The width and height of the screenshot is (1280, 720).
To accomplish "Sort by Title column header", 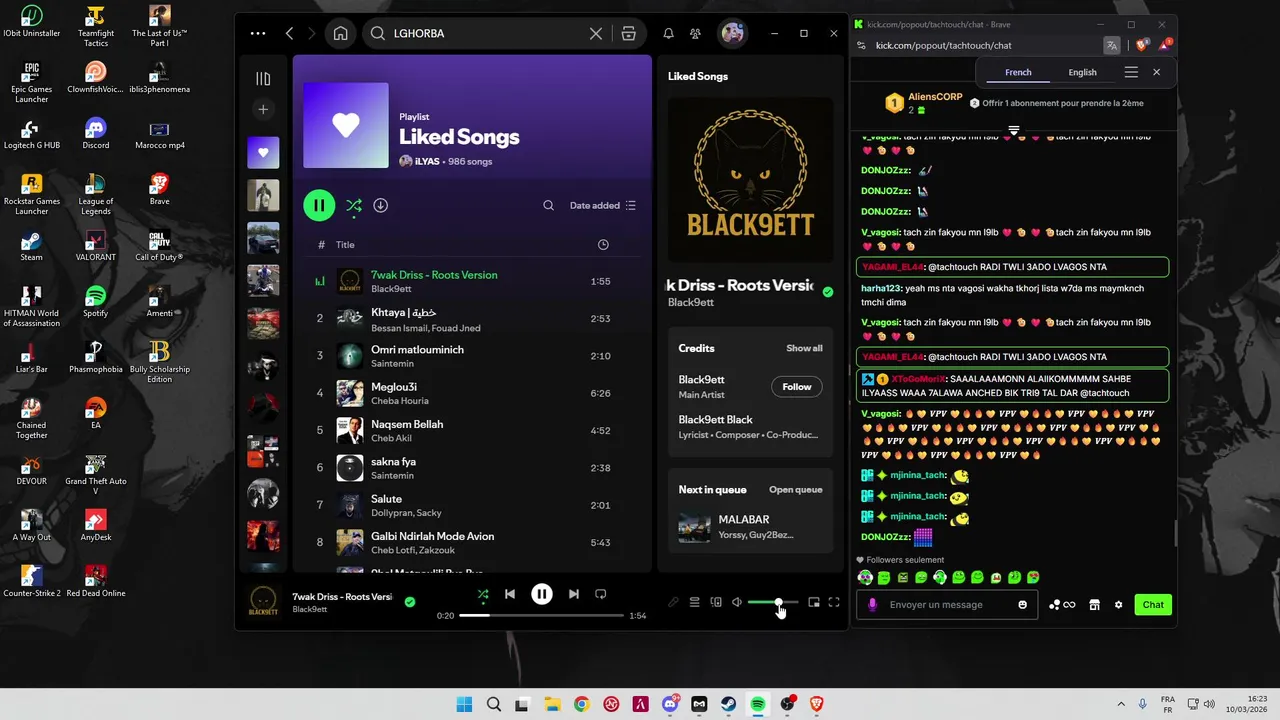I will tap(345, 244).
